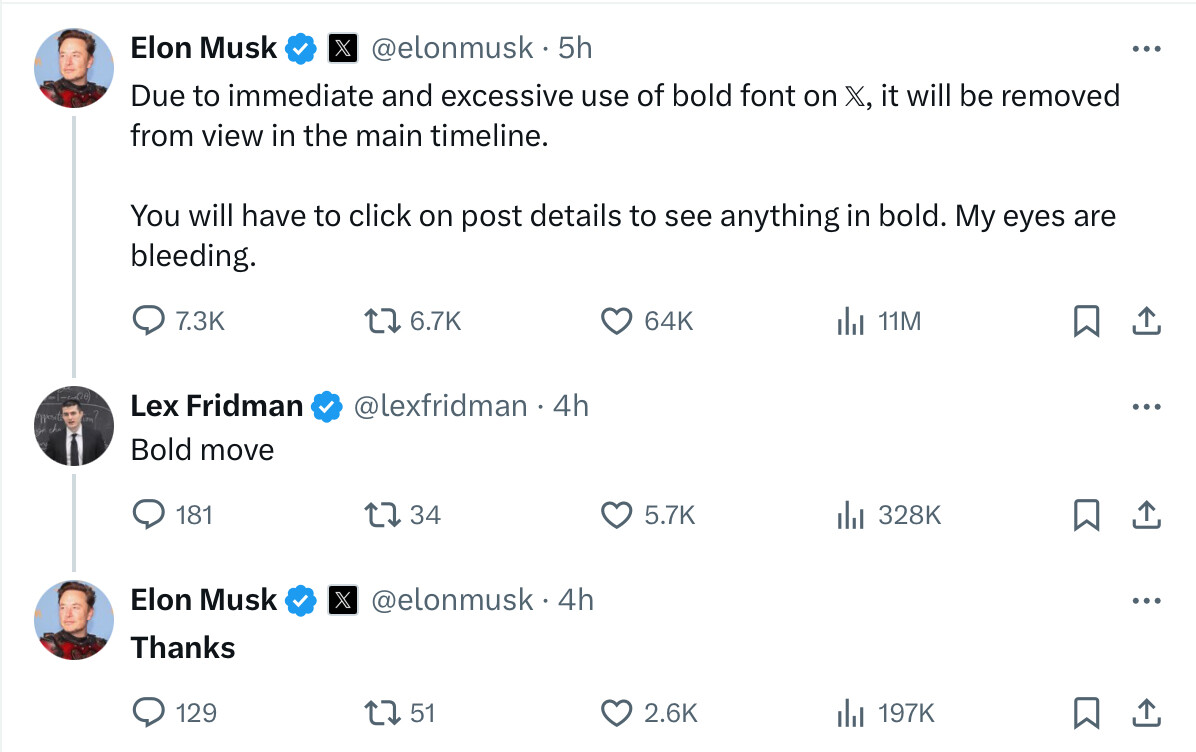1196x752 pixels.
Task: Open the @lexfridman handle link
Action: point(440,406)
